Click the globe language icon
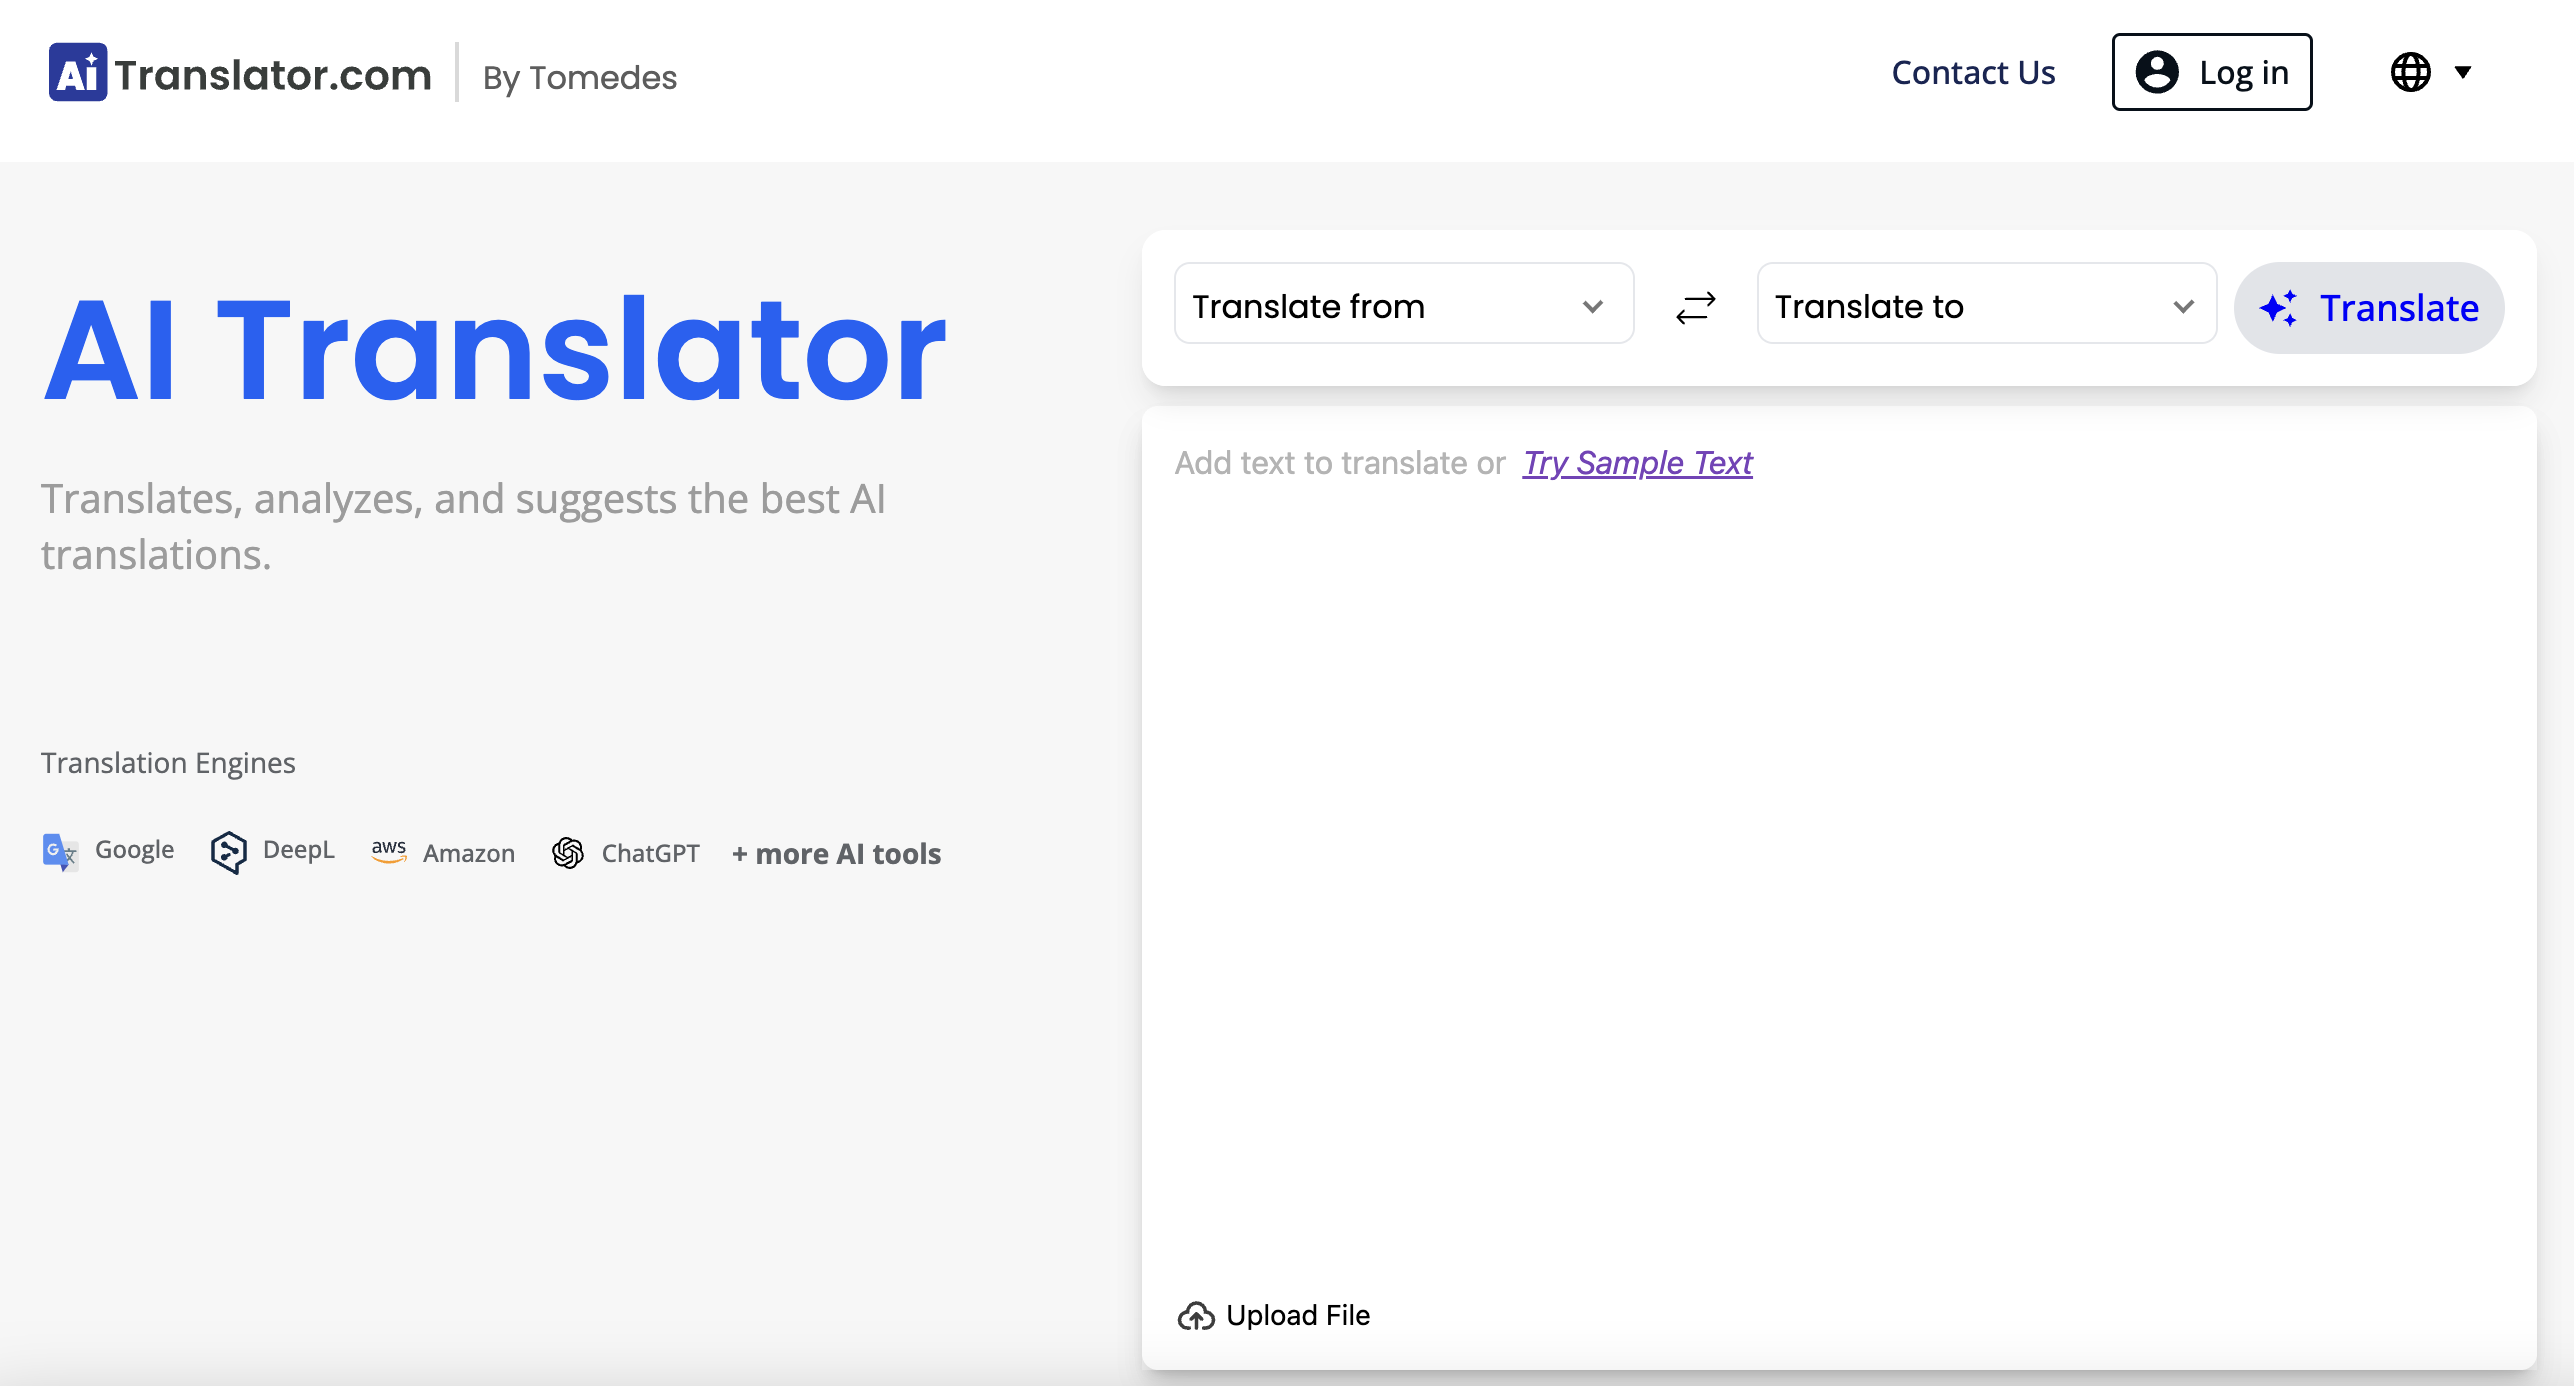 2410,72
